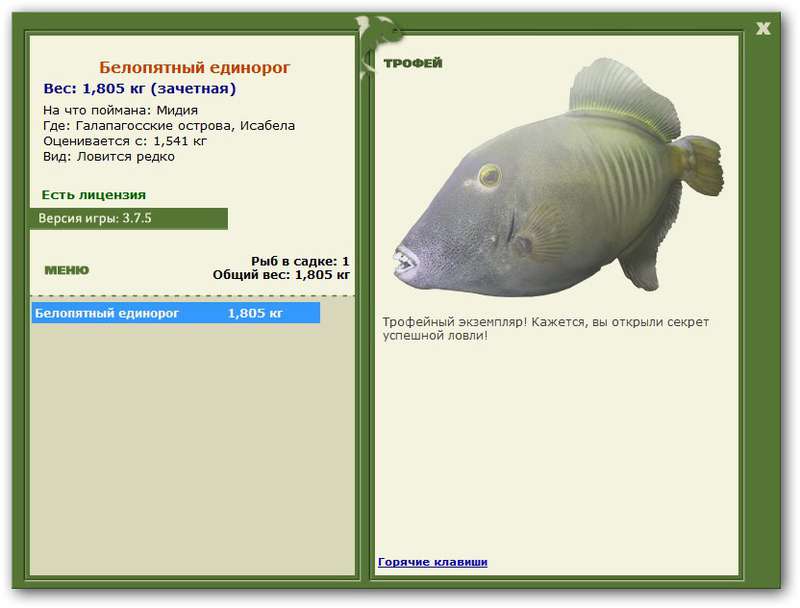The image size is (800, 608).
Task: Click the title Белопятный единорог
Action: click(194, 67)
